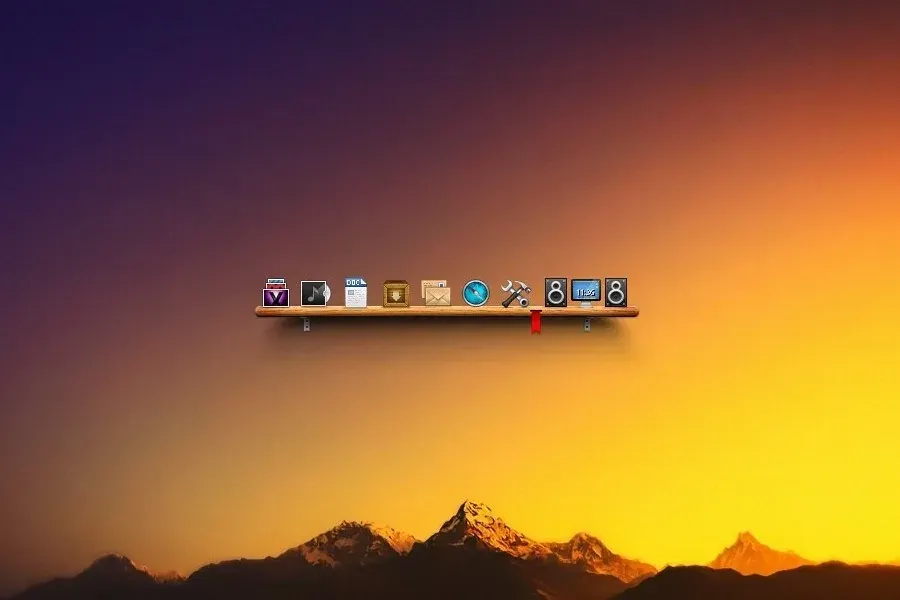This screenshot has height=600, width=900.
Task: Click the right speaker icon
Action: [x=616, y=293]
